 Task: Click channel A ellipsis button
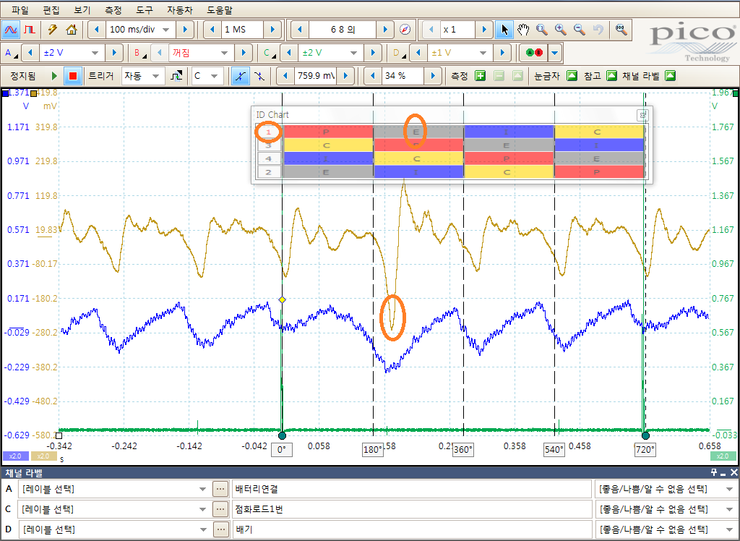pos(220,490)
